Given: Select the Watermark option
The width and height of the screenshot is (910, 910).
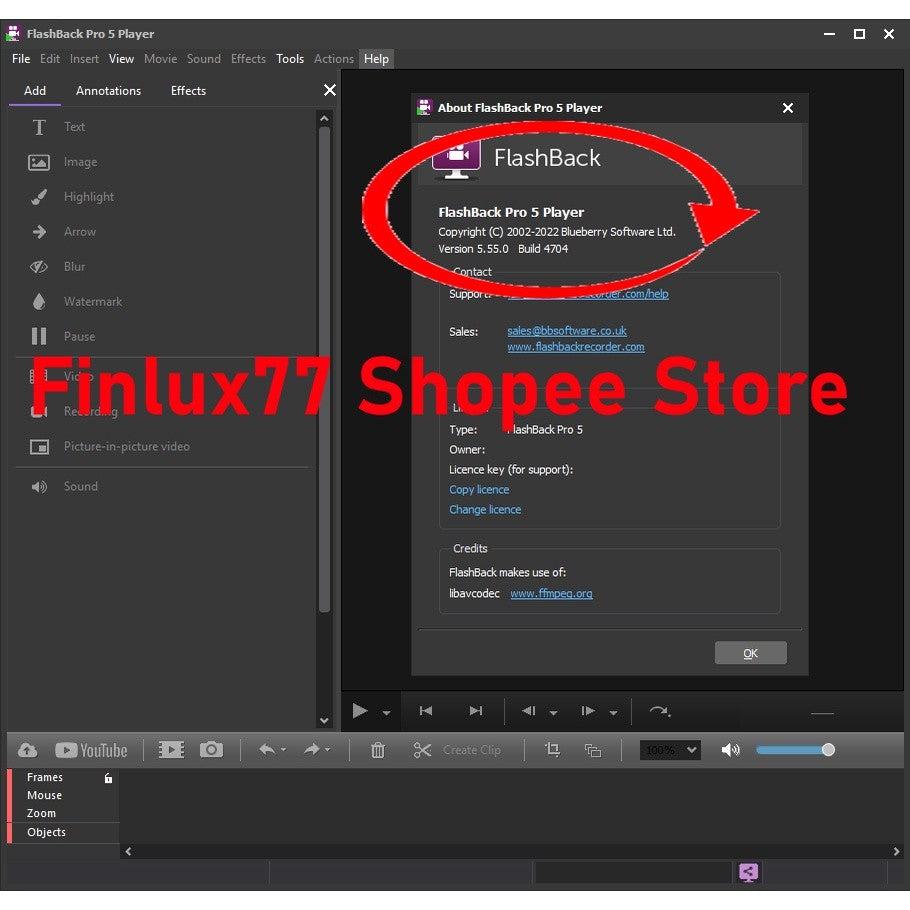Looking at the screenshot, I should click(92, 302).
